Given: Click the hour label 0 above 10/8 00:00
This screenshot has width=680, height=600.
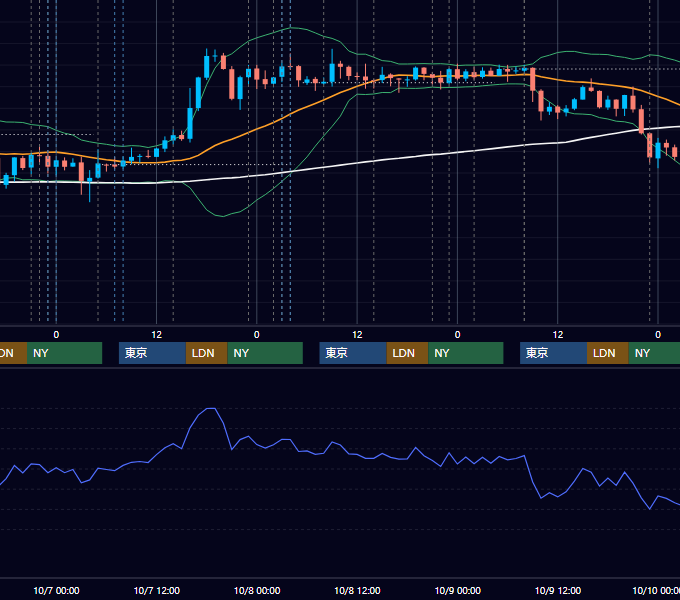Looking at the screenshot, I should [x=257, y=335].
